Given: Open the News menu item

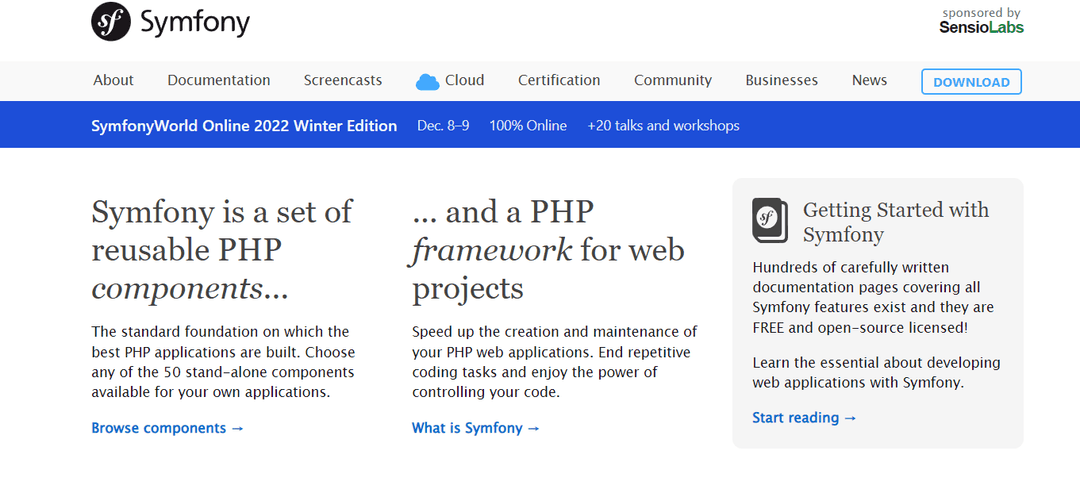Looking at the screenshot, I should pos(869,80).
